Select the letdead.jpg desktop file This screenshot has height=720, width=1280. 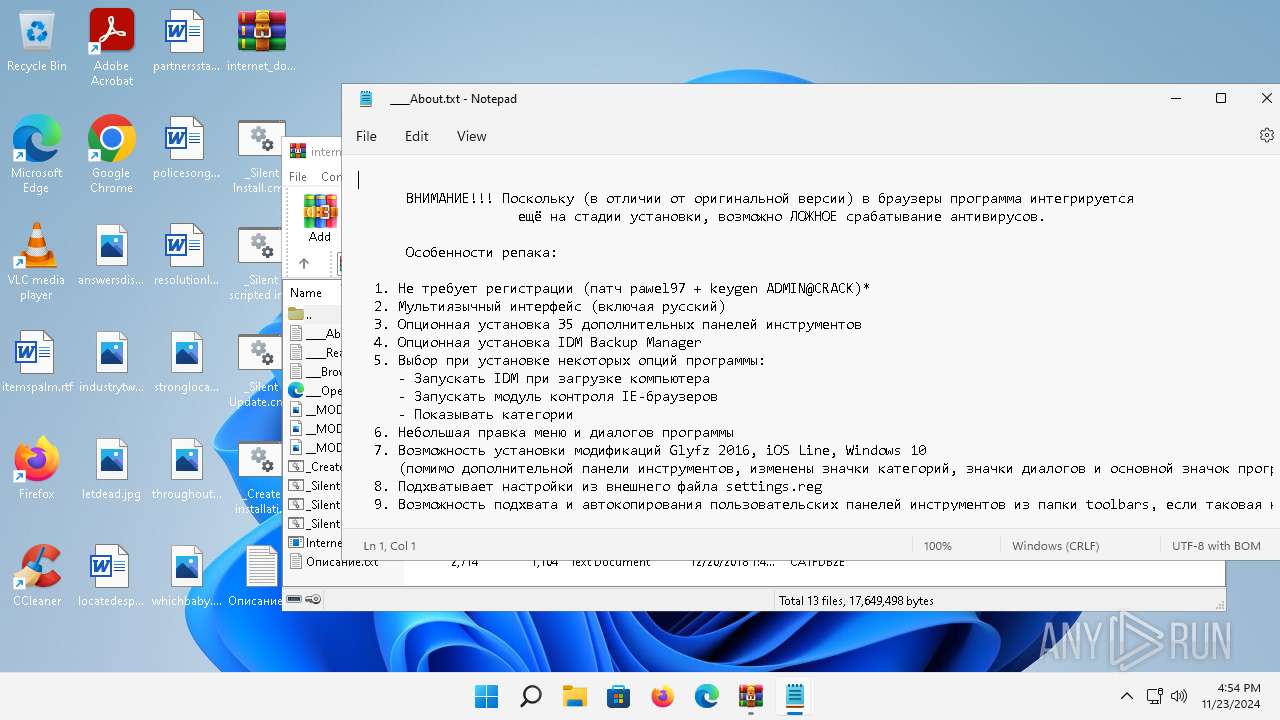(111, 469)
